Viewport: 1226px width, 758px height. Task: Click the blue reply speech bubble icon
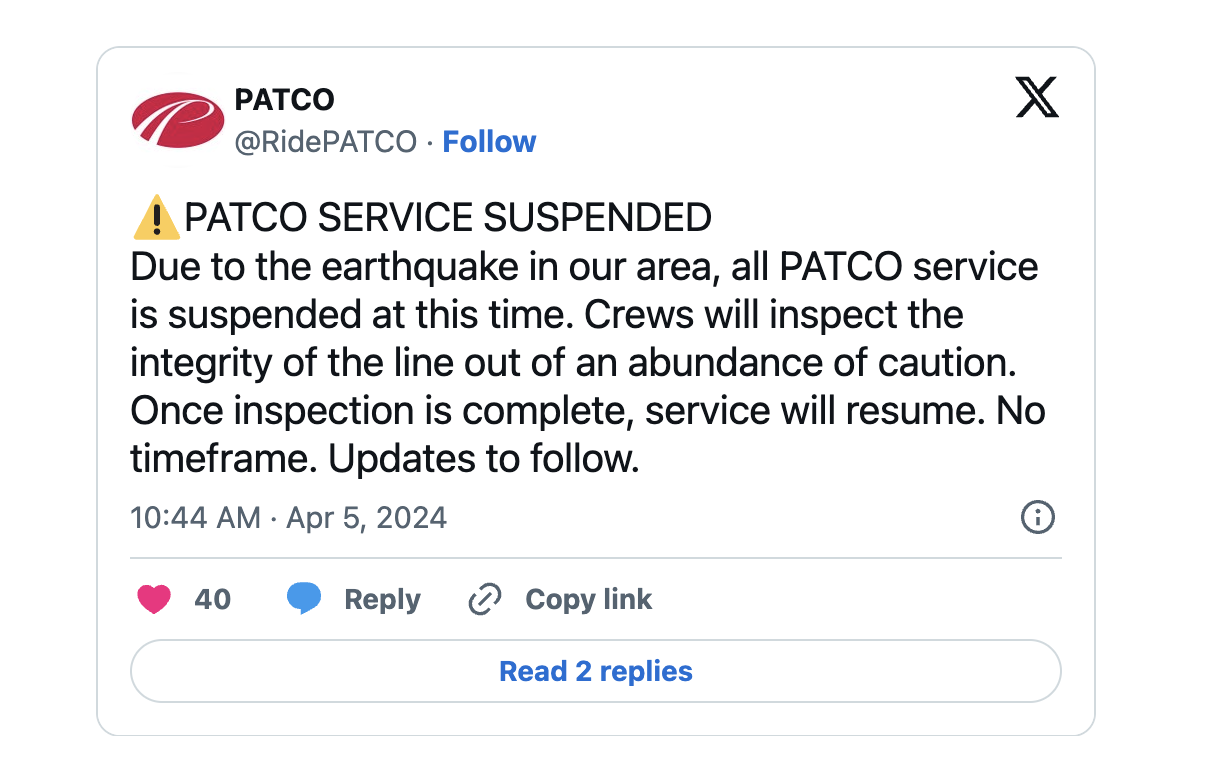(x=304, y=599)
